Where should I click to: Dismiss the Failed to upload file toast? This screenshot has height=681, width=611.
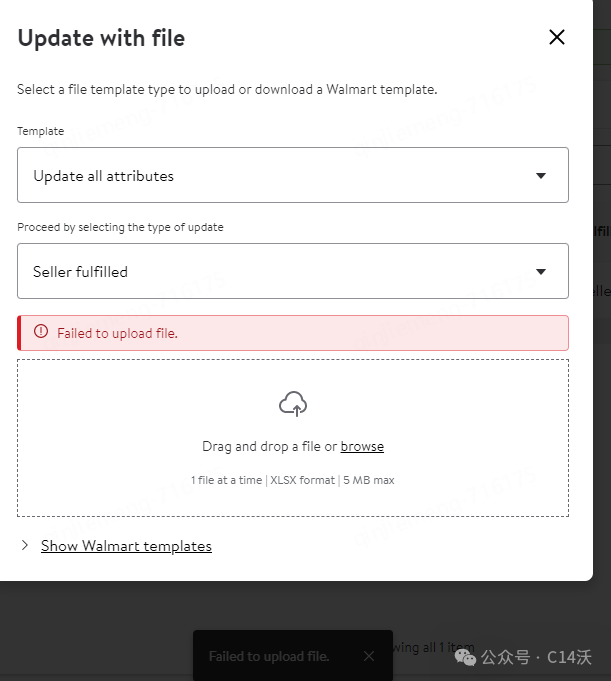369,656
